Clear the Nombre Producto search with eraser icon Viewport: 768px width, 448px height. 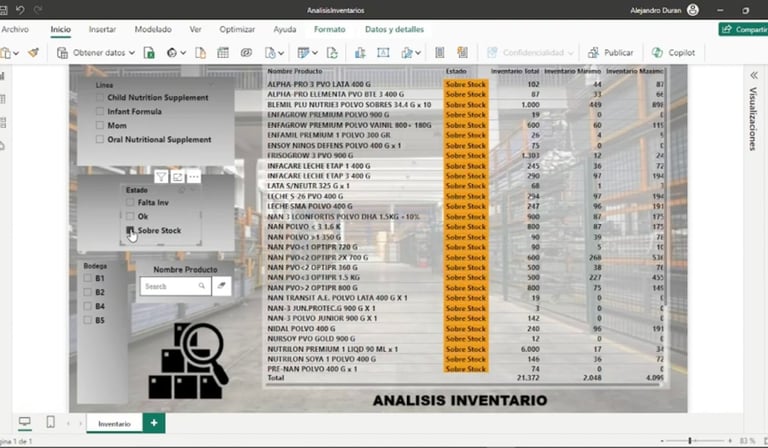[x=221, y=286]
